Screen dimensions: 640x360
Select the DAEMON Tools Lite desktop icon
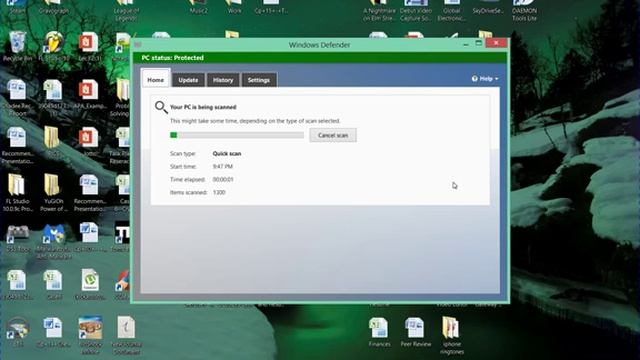(x=524, y=11)
